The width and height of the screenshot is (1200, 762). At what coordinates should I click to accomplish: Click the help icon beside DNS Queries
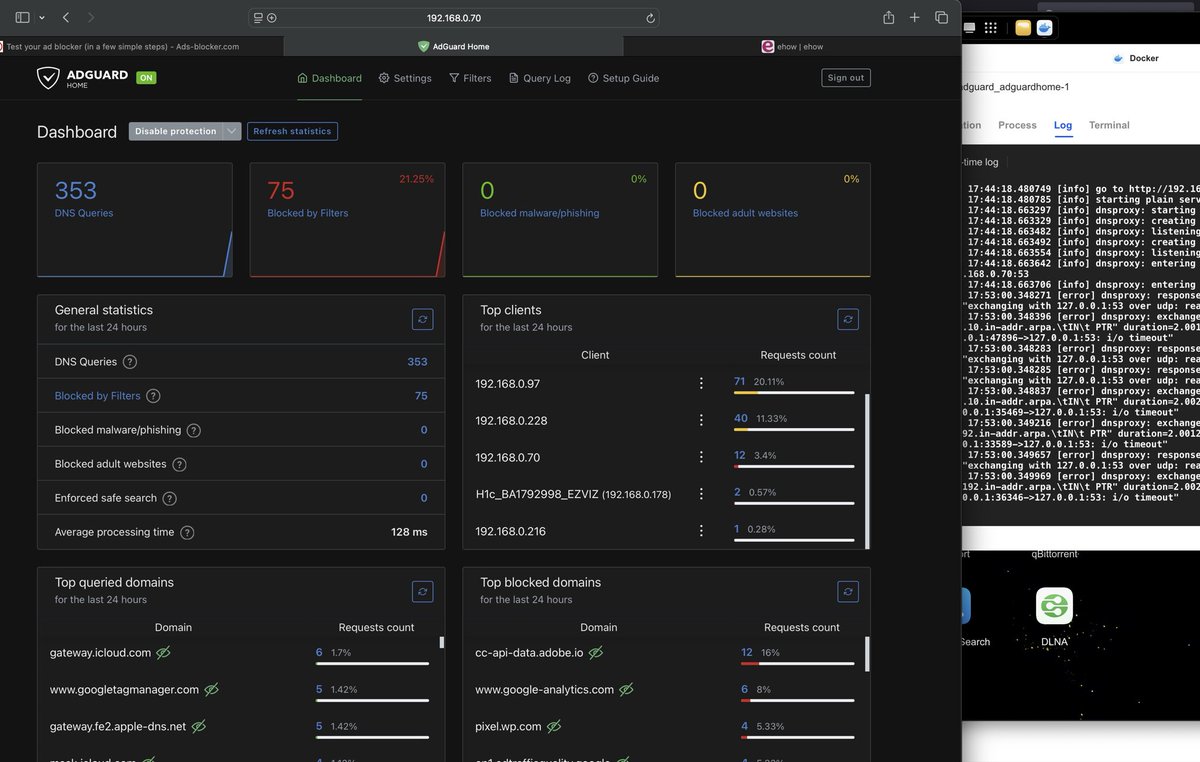130,362
